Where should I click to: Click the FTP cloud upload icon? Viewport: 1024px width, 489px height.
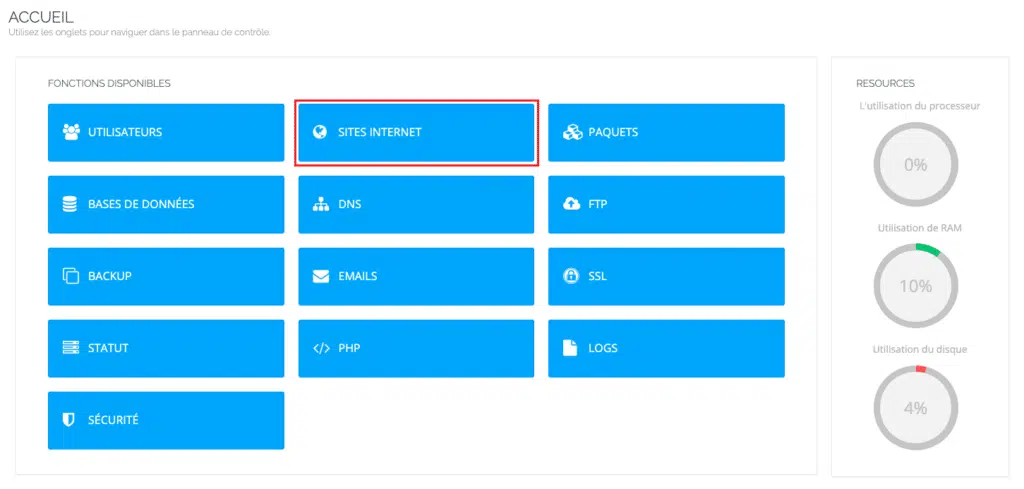[x=571, y=204]
